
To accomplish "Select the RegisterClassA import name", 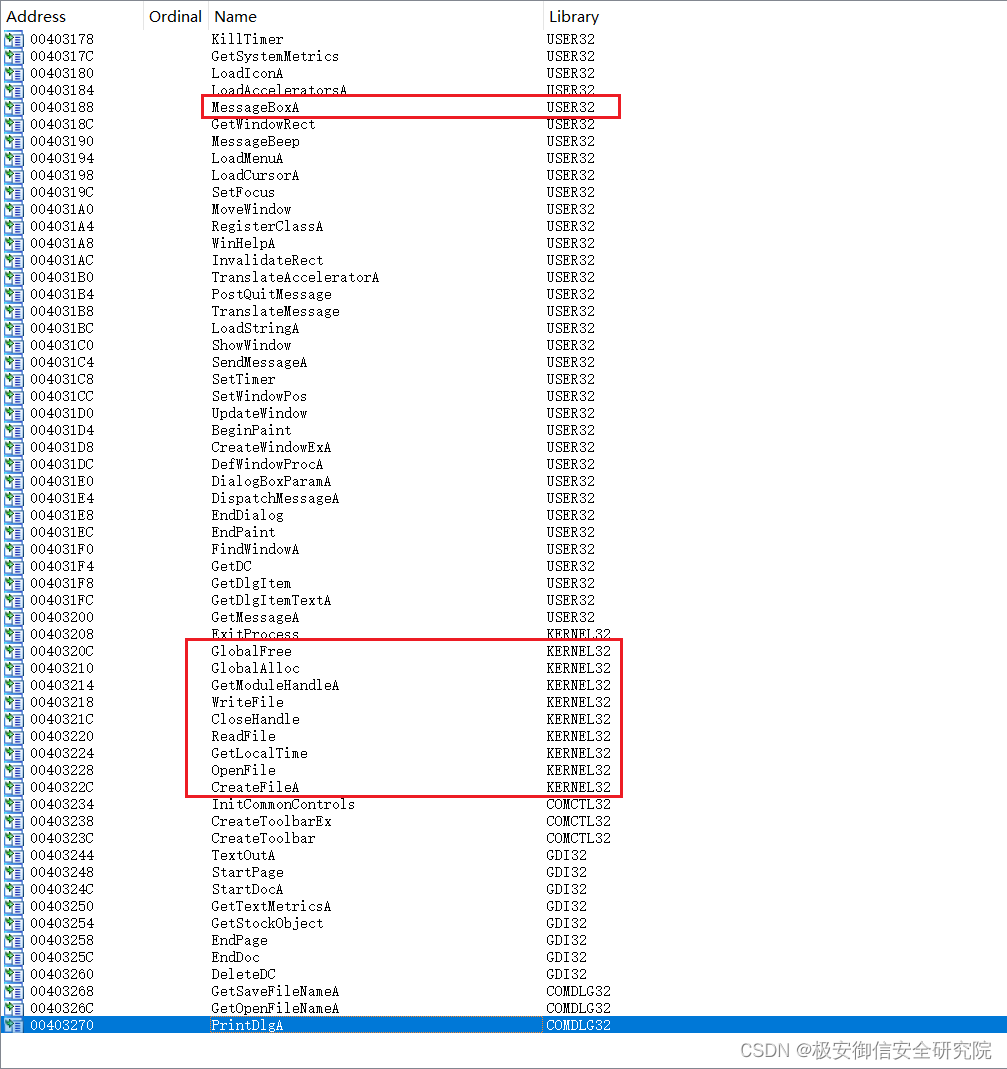I will click(267, 226).
